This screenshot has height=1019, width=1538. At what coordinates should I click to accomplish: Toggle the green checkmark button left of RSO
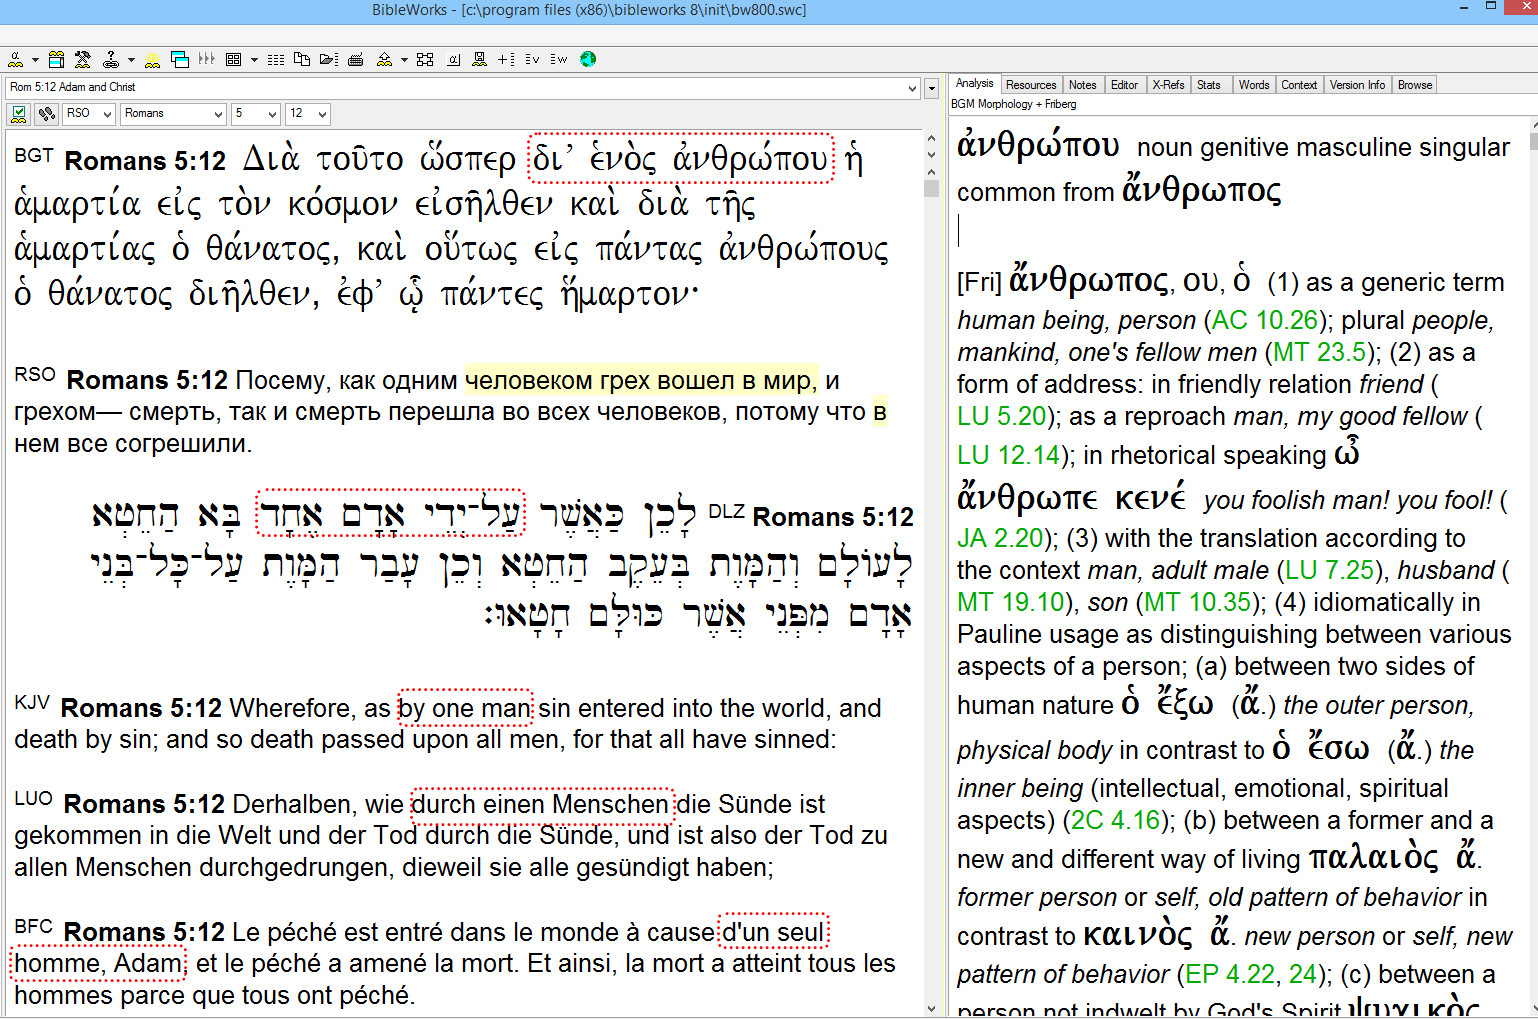coord(19,114)
